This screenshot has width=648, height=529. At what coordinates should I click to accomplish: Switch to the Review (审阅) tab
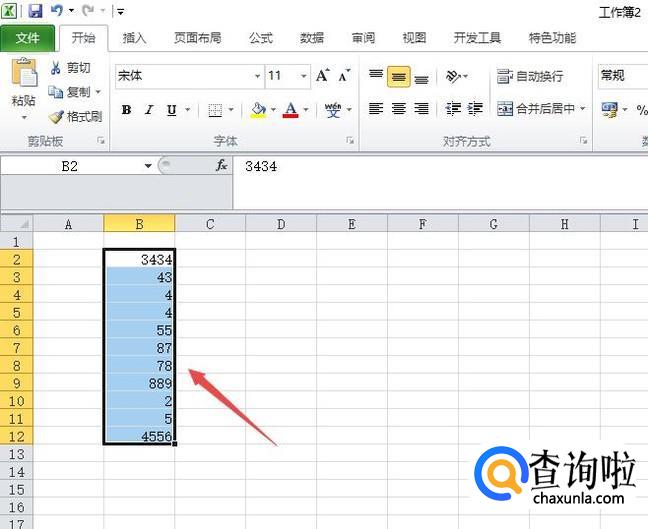[363, 38]
